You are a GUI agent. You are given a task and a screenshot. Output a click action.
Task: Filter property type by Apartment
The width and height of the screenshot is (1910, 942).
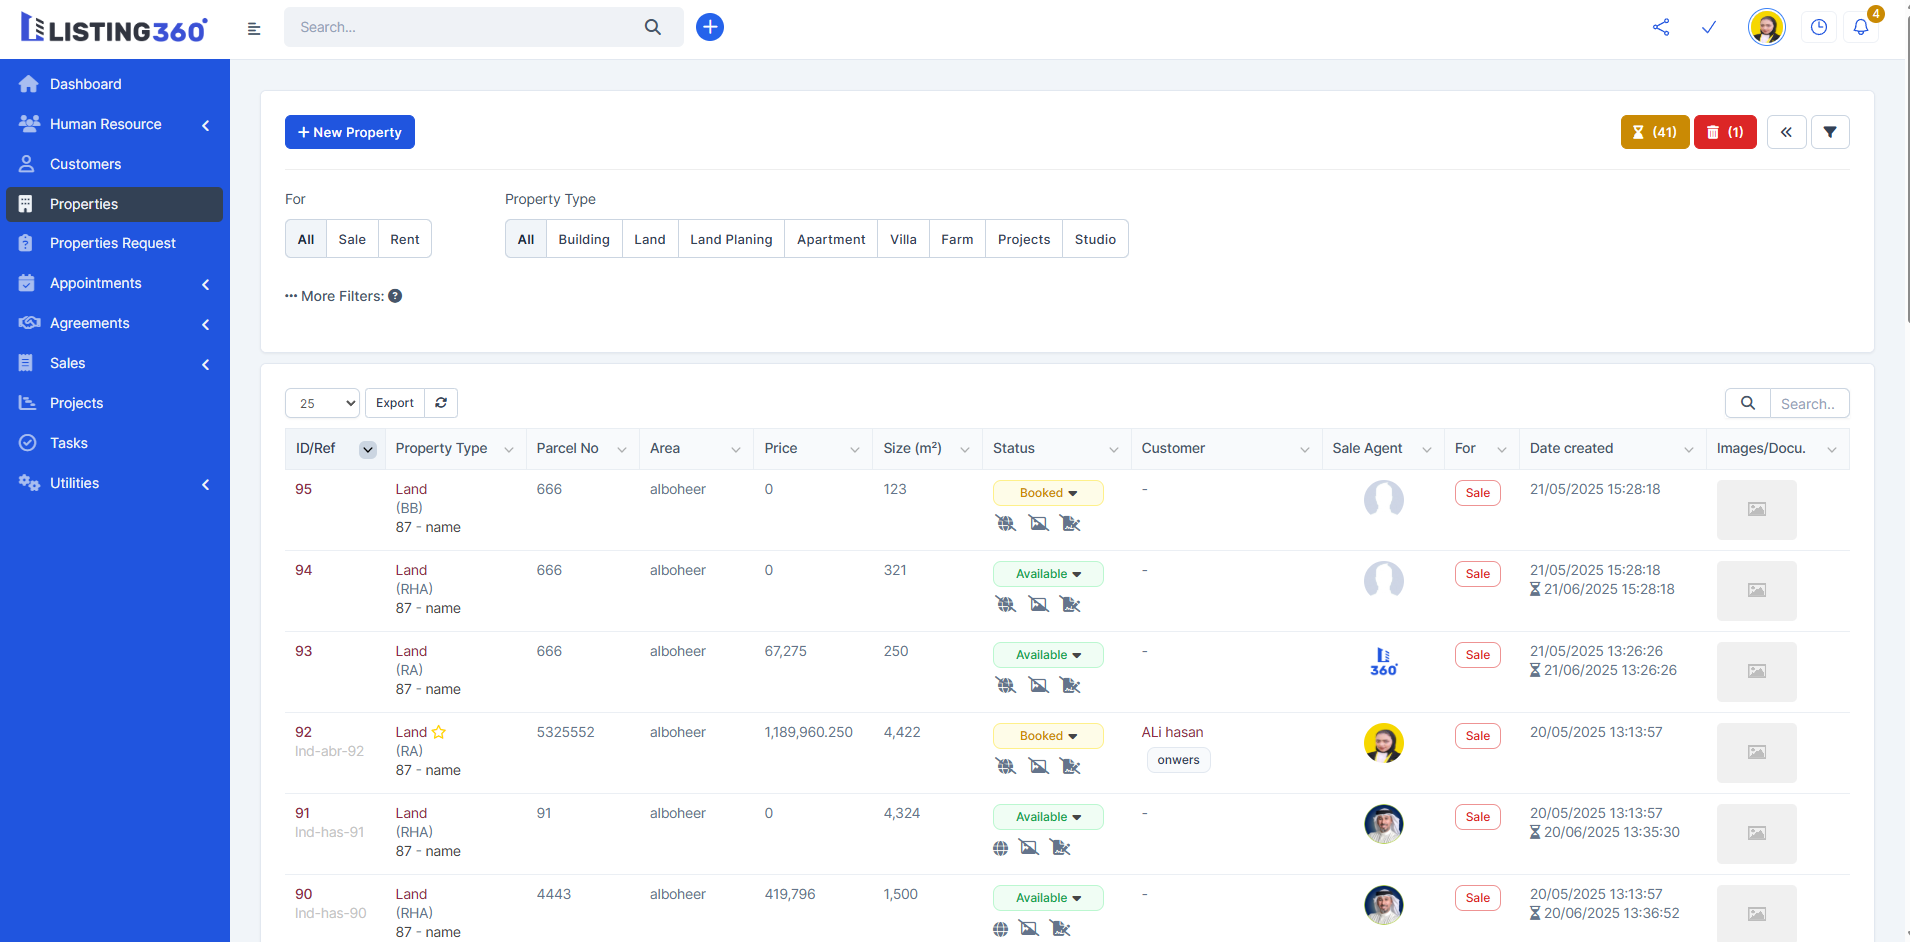[x=831, y=239]
